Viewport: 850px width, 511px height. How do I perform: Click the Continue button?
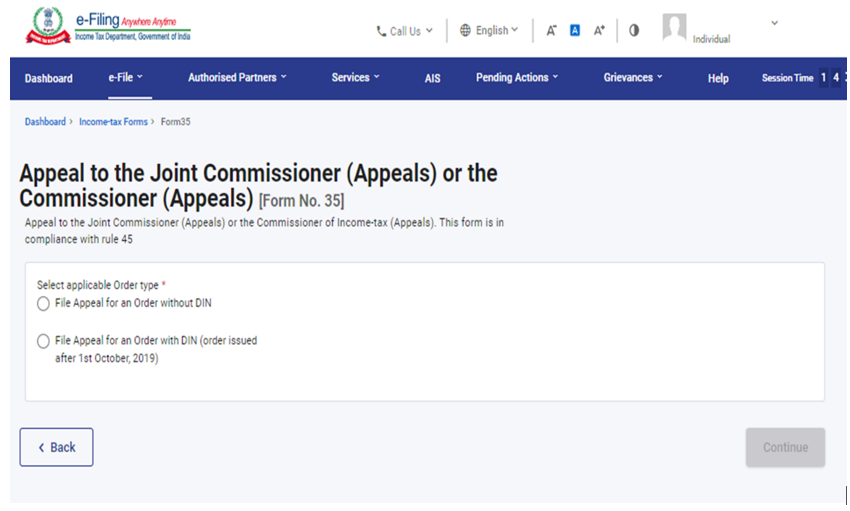coord(785,447)
